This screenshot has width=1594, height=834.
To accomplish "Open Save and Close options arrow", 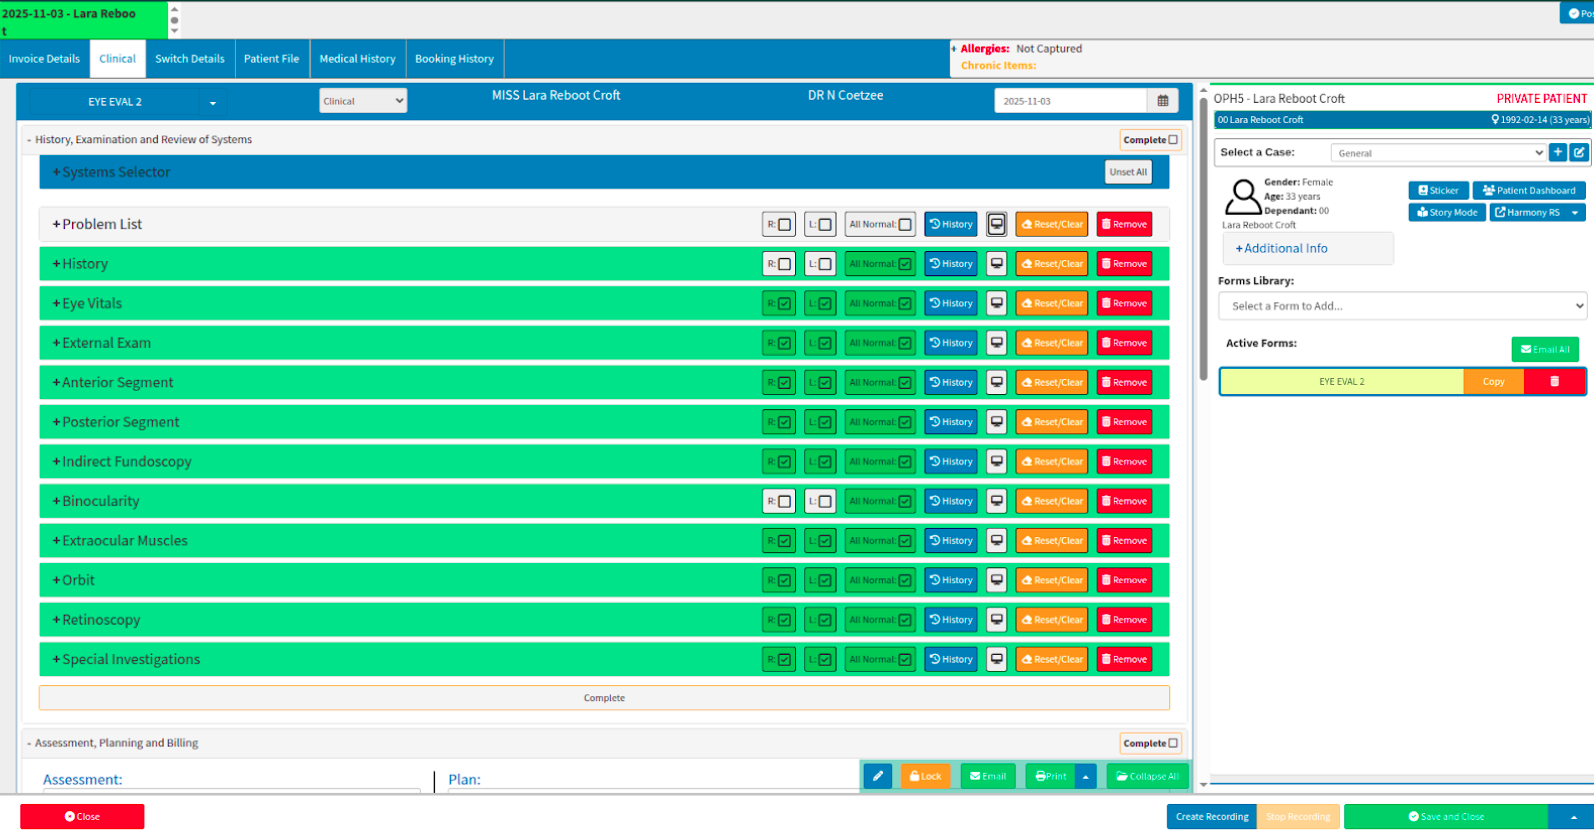I will tap(1574, 817).
